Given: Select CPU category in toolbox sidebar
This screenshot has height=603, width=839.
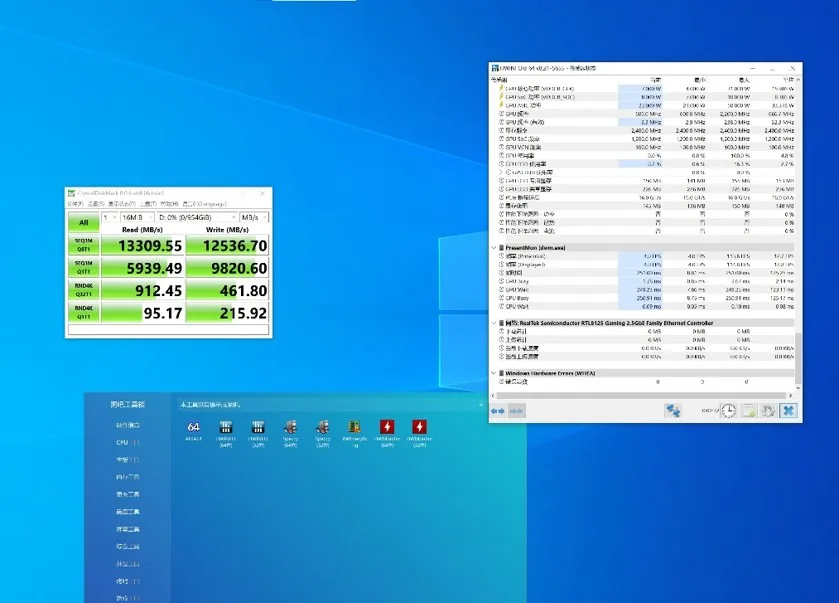Looking at the screenshot, I should point(127,442).
